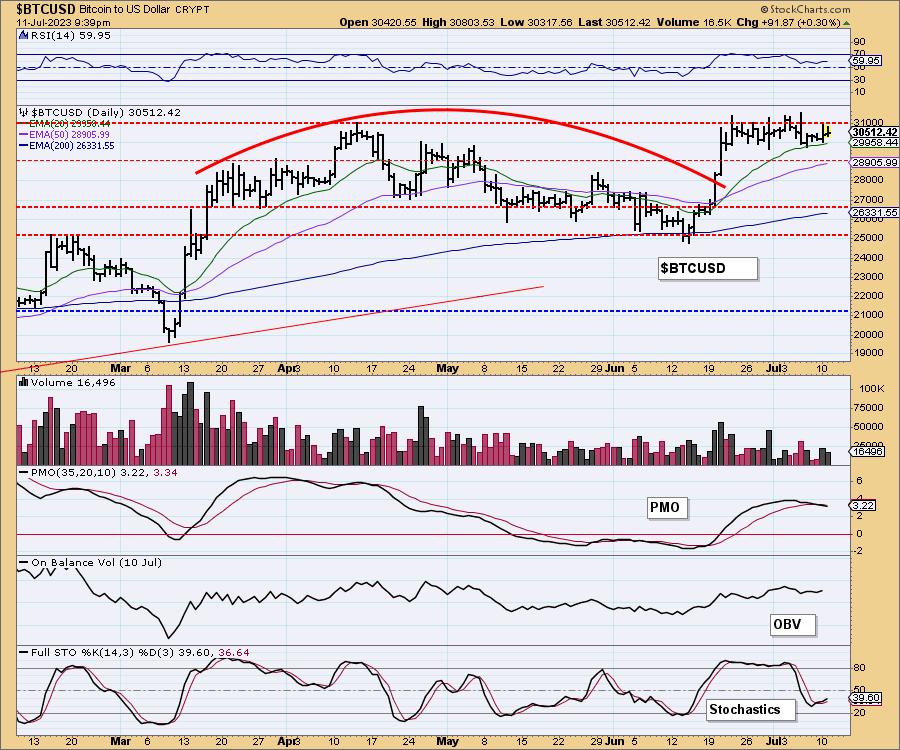
Task: Click the 31000 price axis label
Action: point(868,123)
